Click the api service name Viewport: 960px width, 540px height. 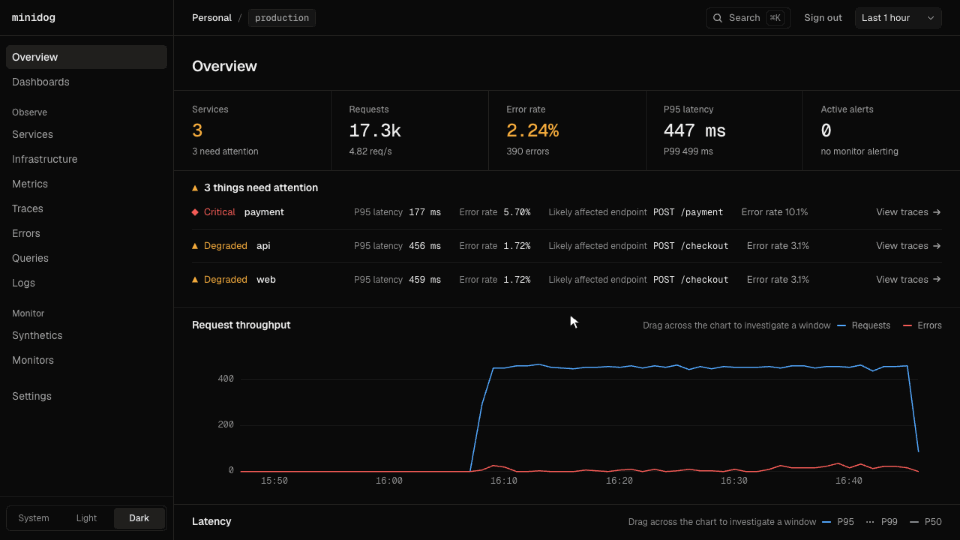(263, 246)
